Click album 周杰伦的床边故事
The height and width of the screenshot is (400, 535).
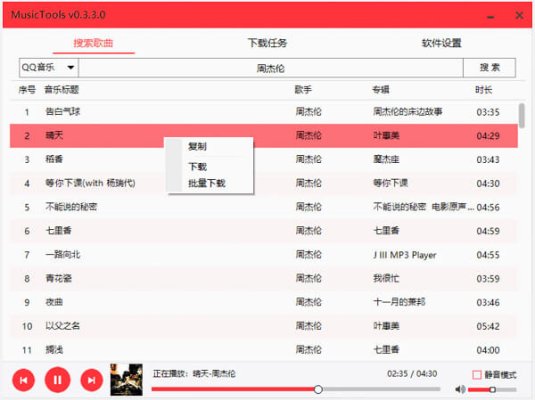point(408,112)
